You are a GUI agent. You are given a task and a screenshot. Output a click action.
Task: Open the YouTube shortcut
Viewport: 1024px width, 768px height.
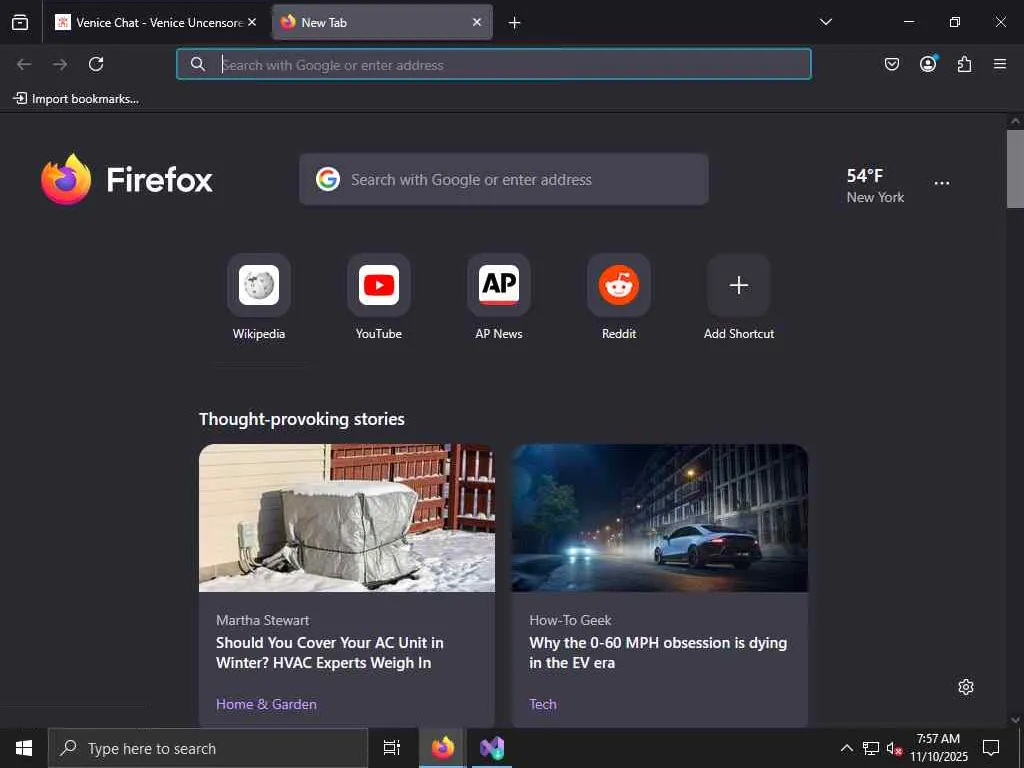tap(379, 297)
